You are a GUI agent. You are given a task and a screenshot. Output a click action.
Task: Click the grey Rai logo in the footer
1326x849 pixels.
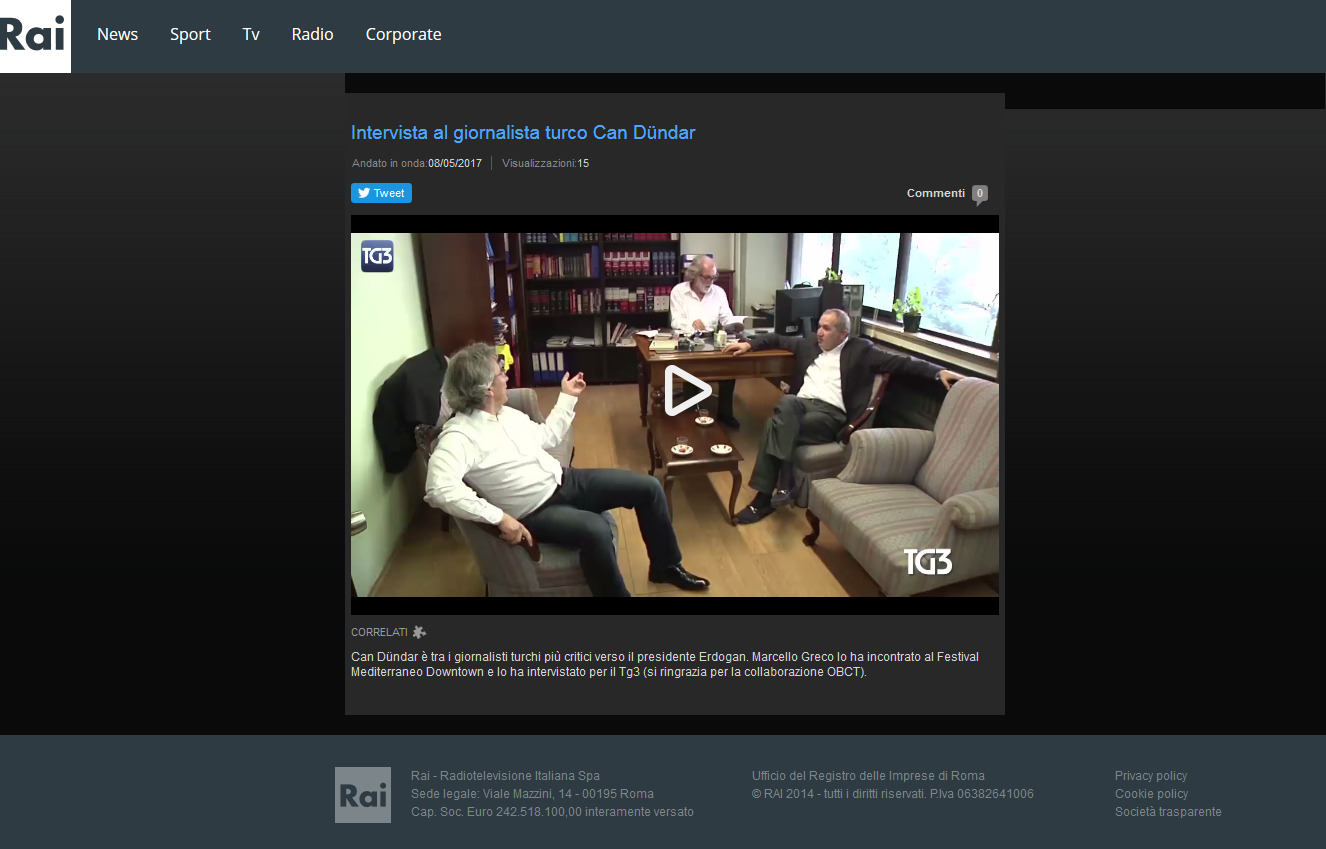click(363, 795)
